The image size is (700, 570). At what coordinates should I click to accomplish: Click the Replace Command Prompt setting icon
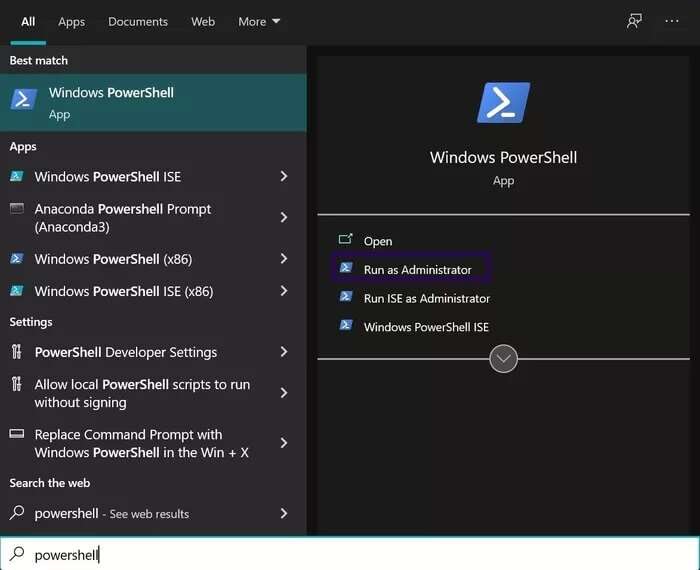(x=17, y=433)
